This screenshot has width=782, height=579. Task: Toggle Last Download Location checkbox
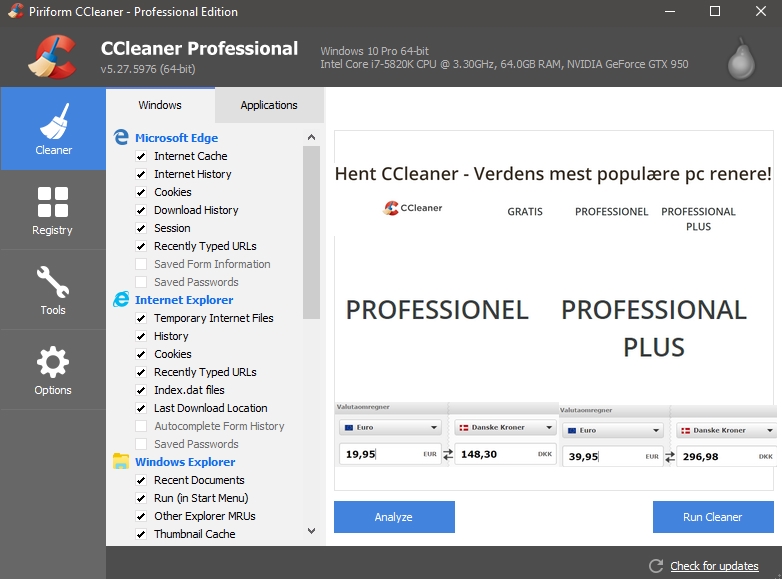point(141,408)
